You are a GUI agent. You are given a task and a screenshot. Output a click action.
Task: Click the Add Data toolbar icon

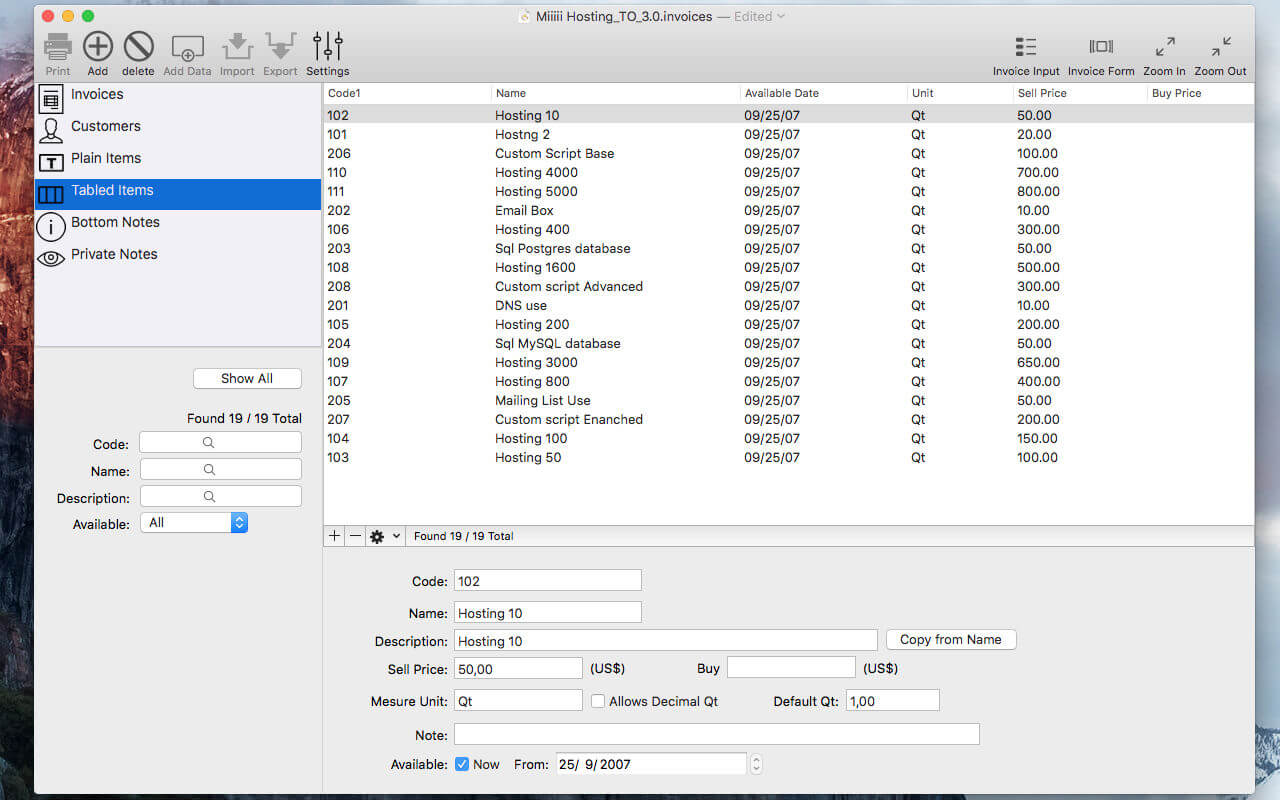click(188, 47)
